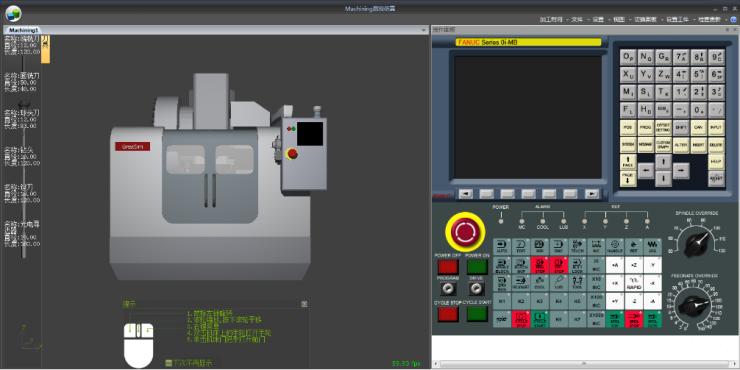Select EDIT mode on machine panel
The height and width of the screenshot is (370, 740).
[x=521, y=246]
